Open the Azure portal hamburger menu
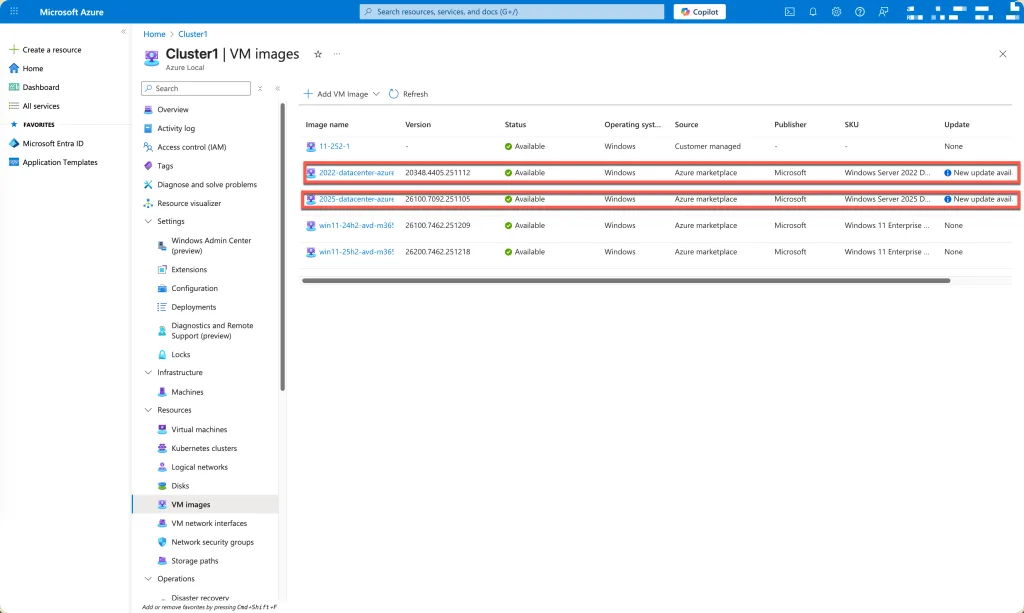The image size is (1024, 613). coord(14,12)
